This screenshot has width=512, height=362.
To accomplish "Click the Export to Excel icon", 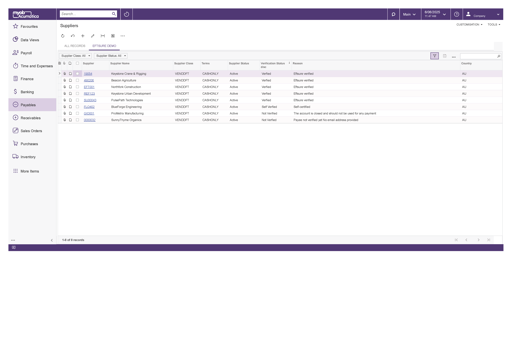I will 113,36.
